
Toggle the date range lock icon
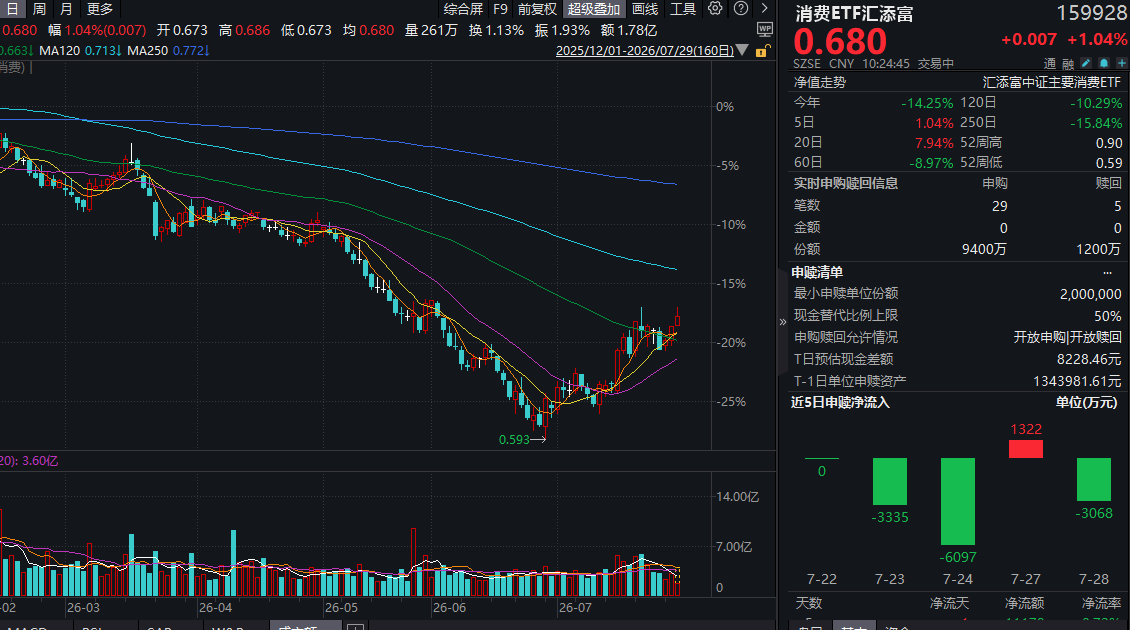pyautogui.click(x=762, y=50)
